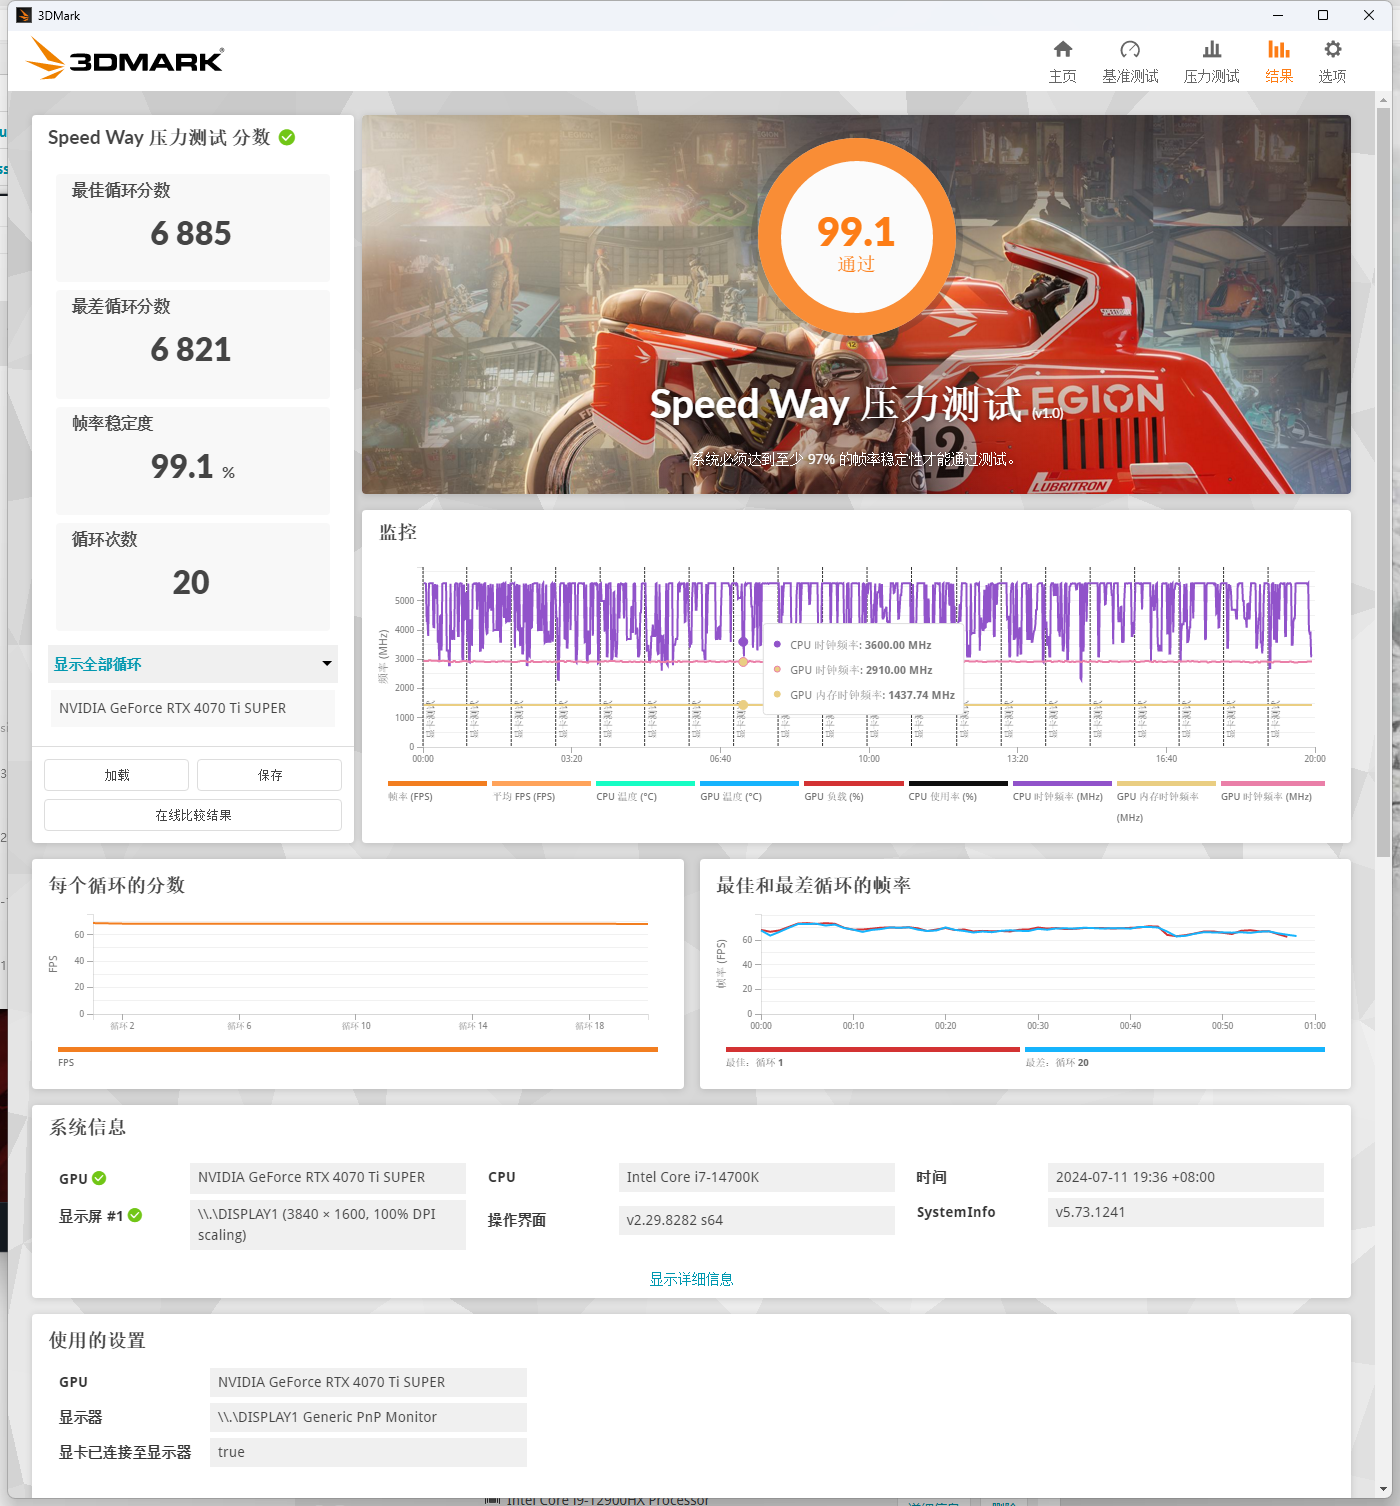1400x1506 pixels.
Task: Click the green checkmark beside 显示屏 #1
Action: [136, 1215]
